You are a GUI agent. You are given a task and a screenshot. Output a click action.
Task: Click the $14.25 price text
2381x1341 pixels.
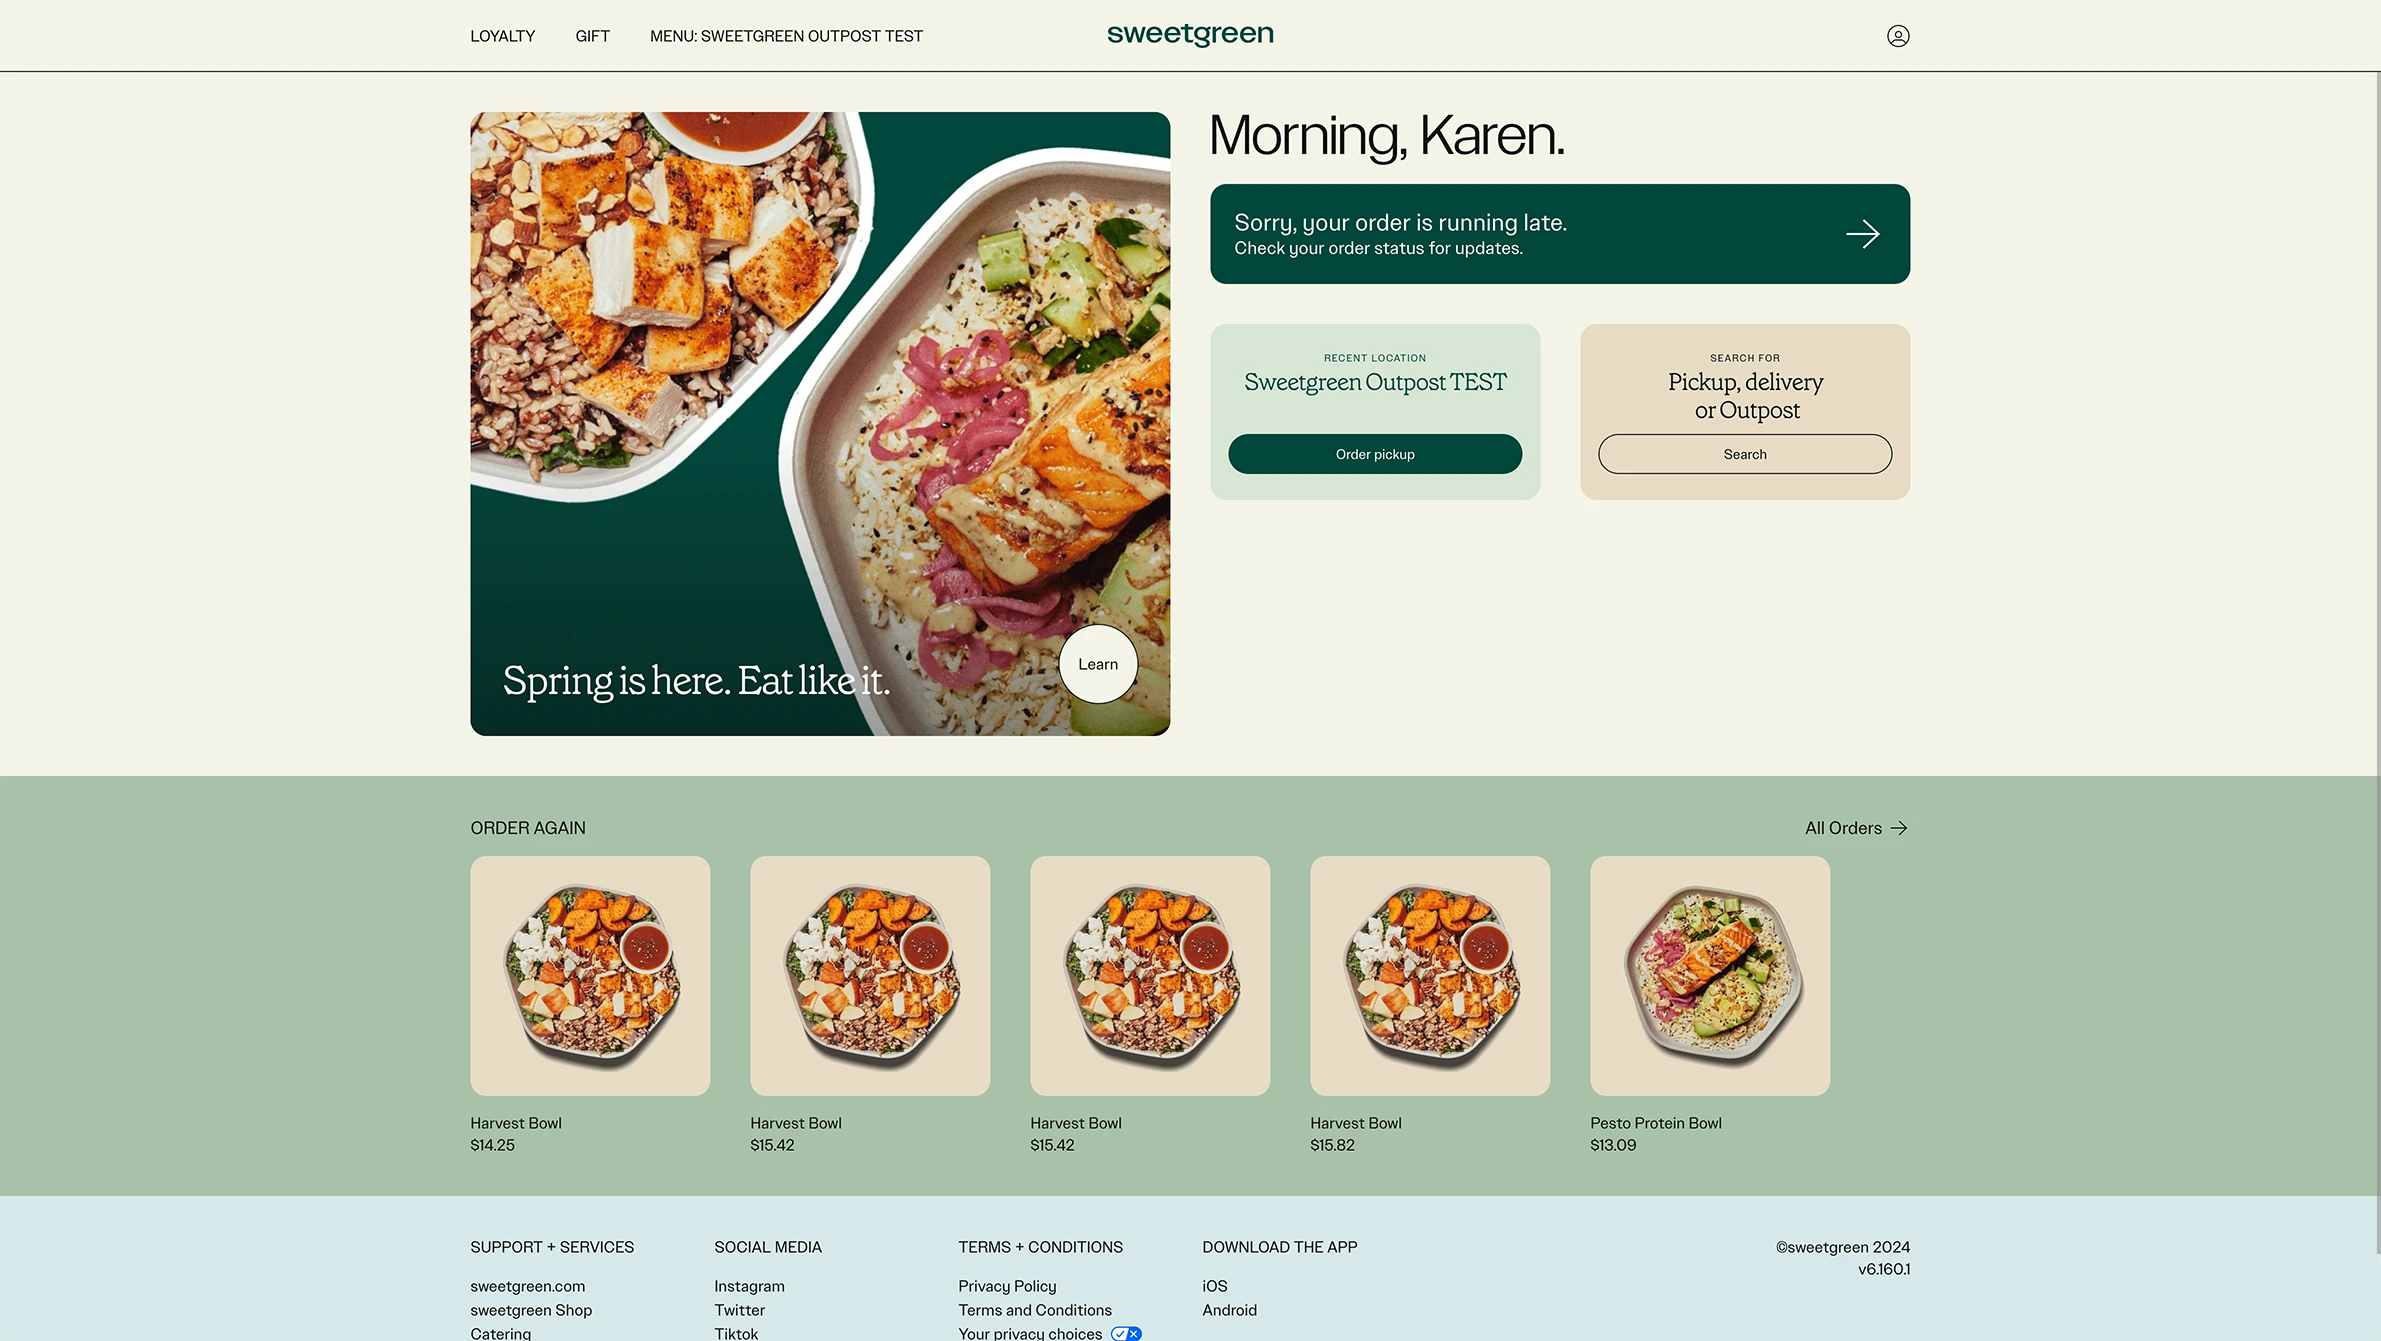[492, 1145]
